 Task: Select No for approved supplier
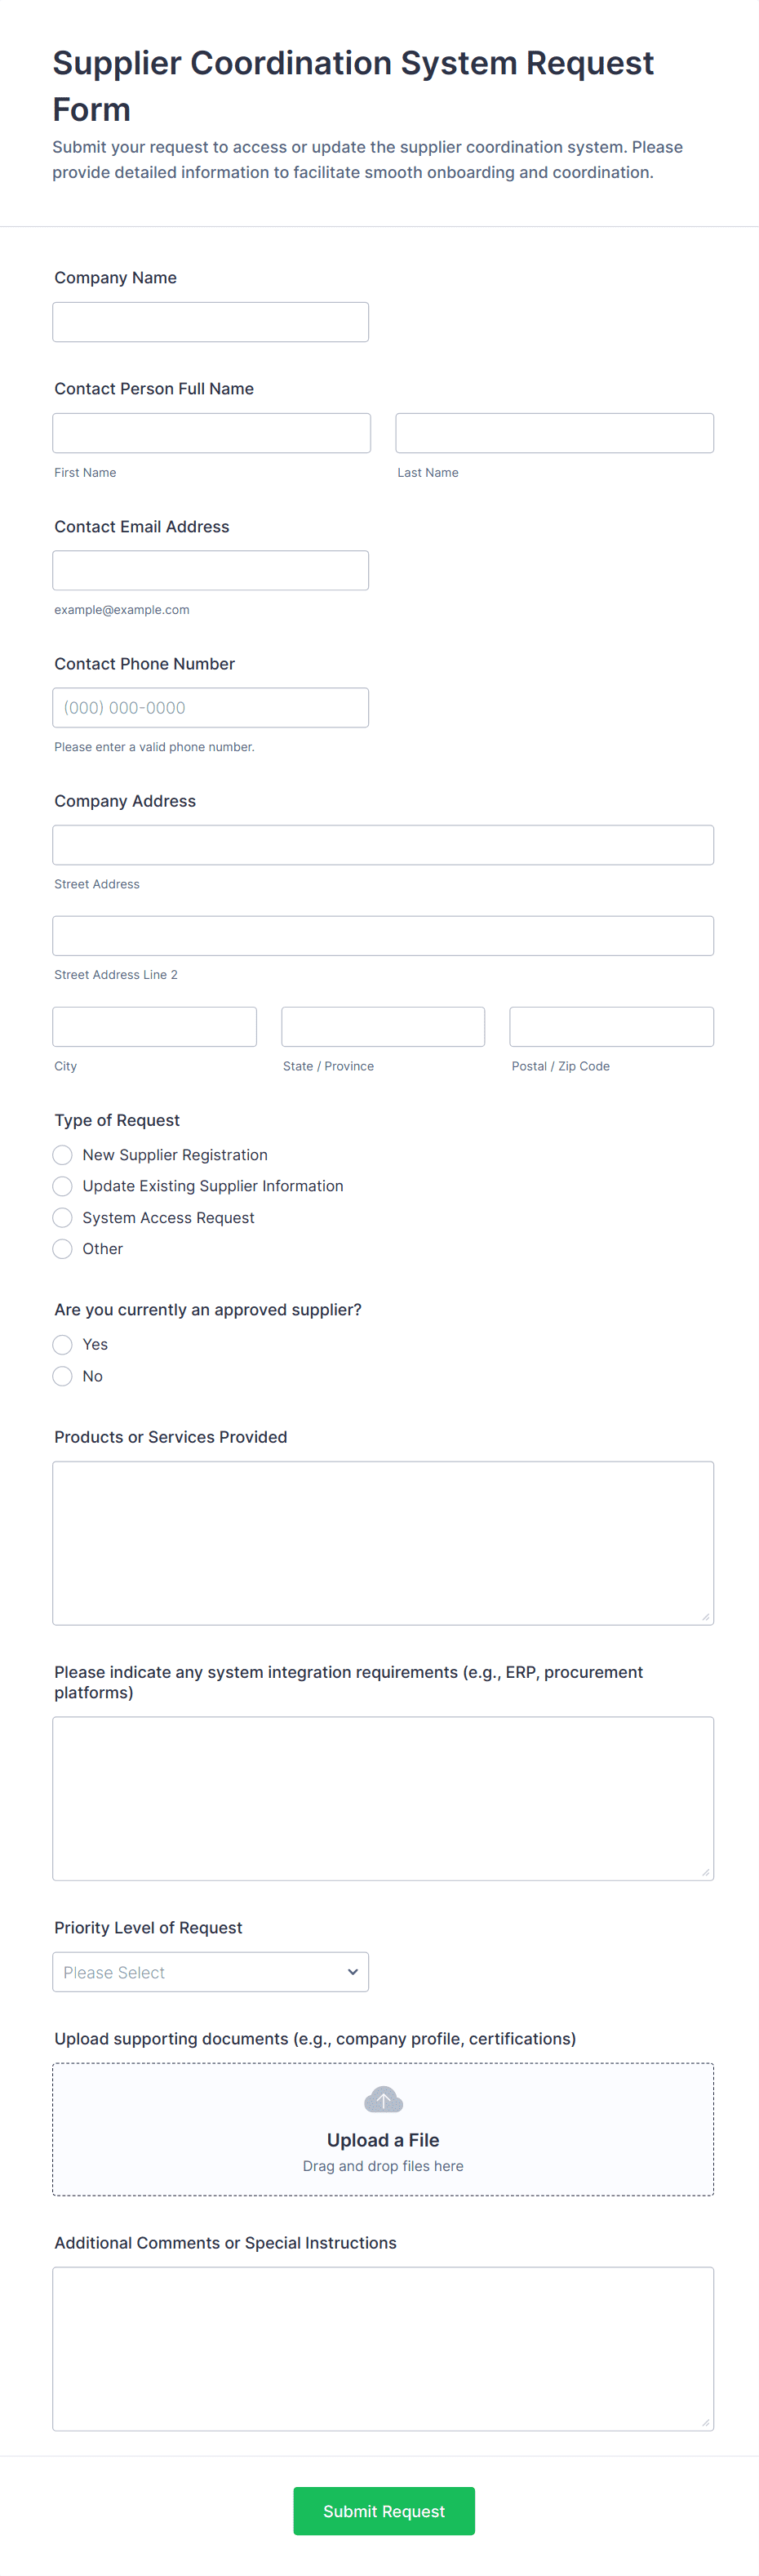[63, 1376]
